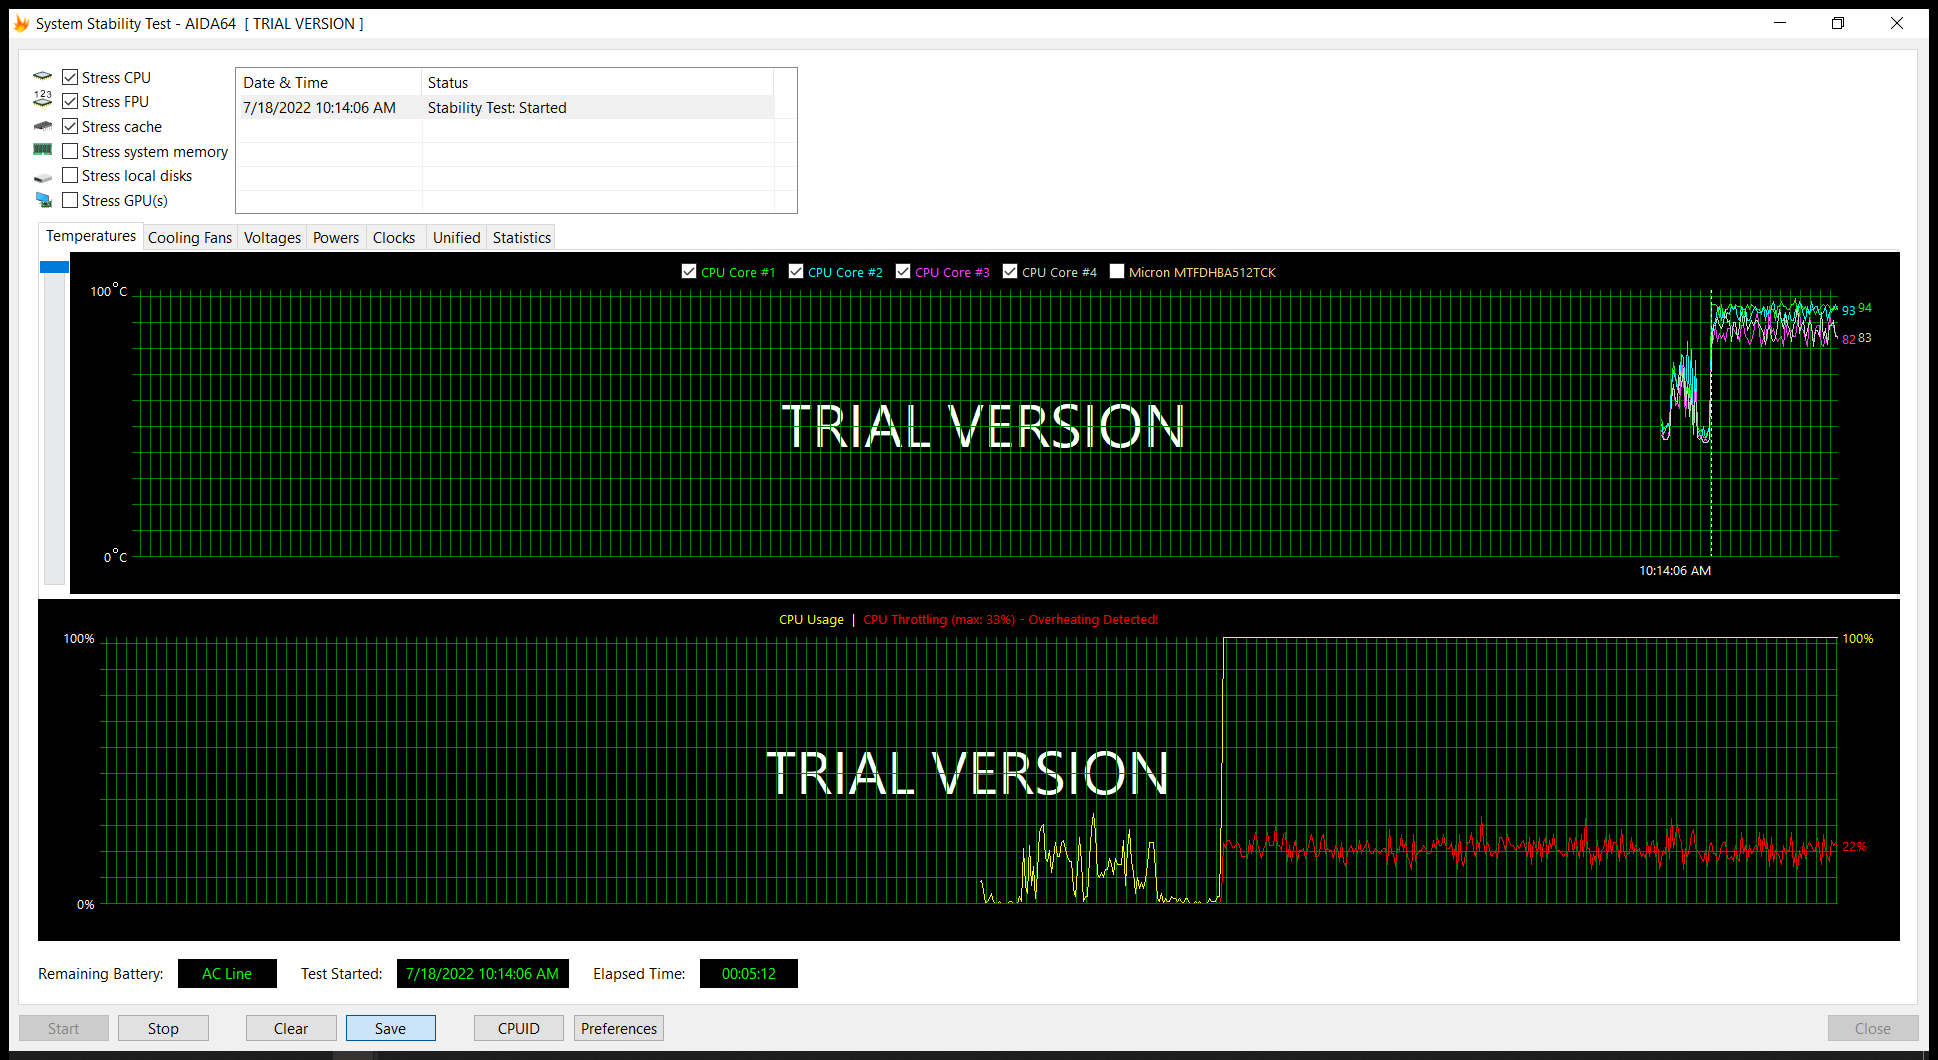The image size is (1938, 1060).
Task: Click the Stress FPU 123 icon
Action: [x=42, y=99]
